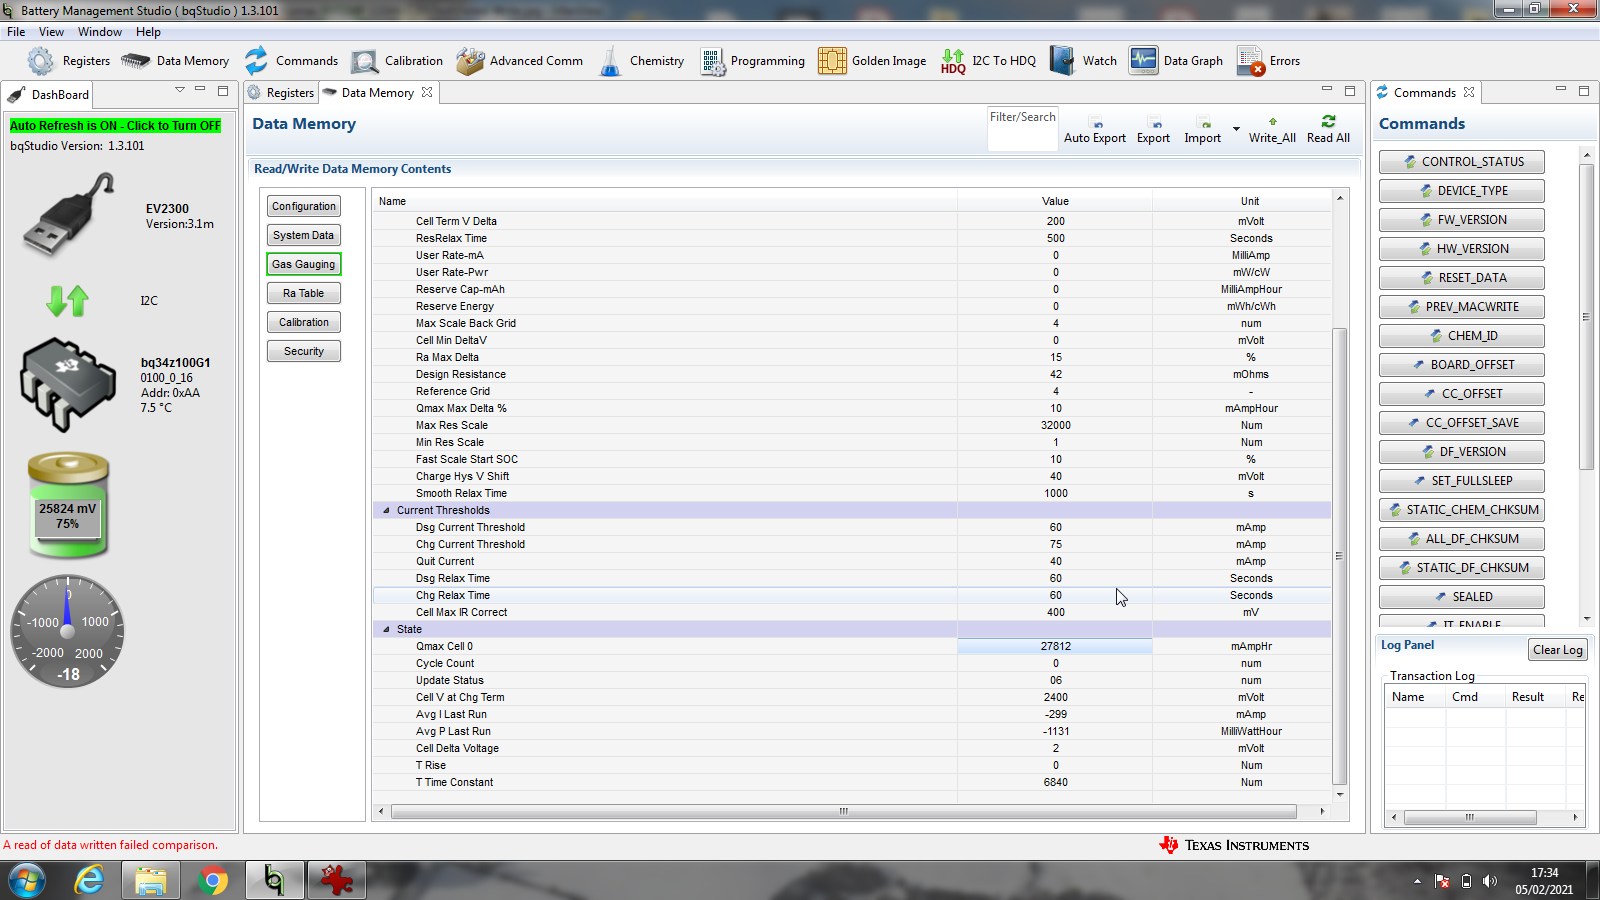Viewport: 1600px width, 900px height.
Task: Collapse the Current Thresholds group
Action: point(386,511)
